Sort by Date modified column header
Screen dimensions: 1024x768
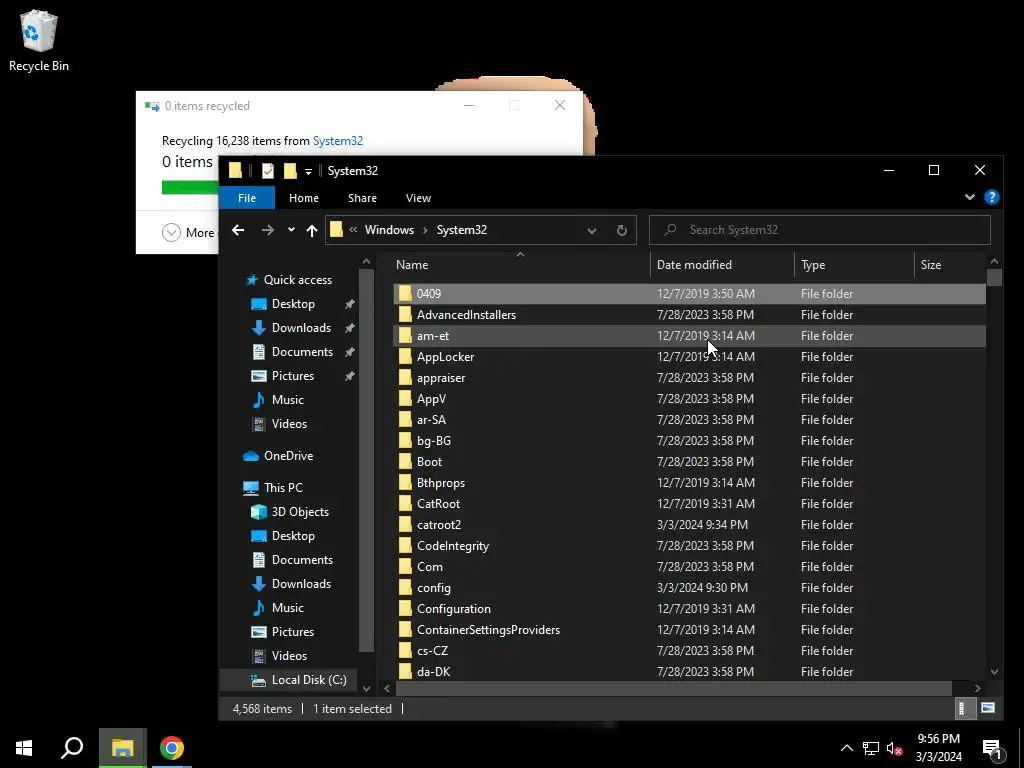coord(722,264)
